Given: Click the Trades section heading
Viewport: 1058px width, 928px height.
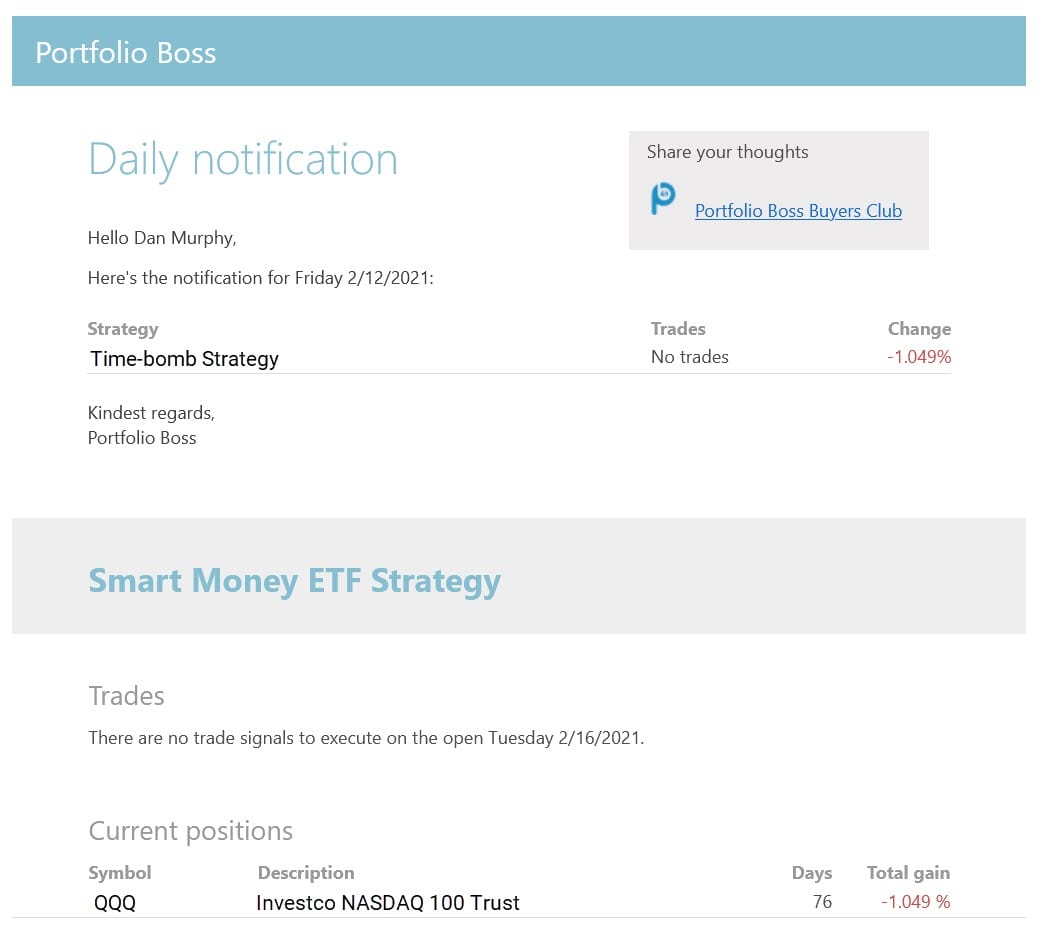Looking at the screenshot, I should [126, 695].
